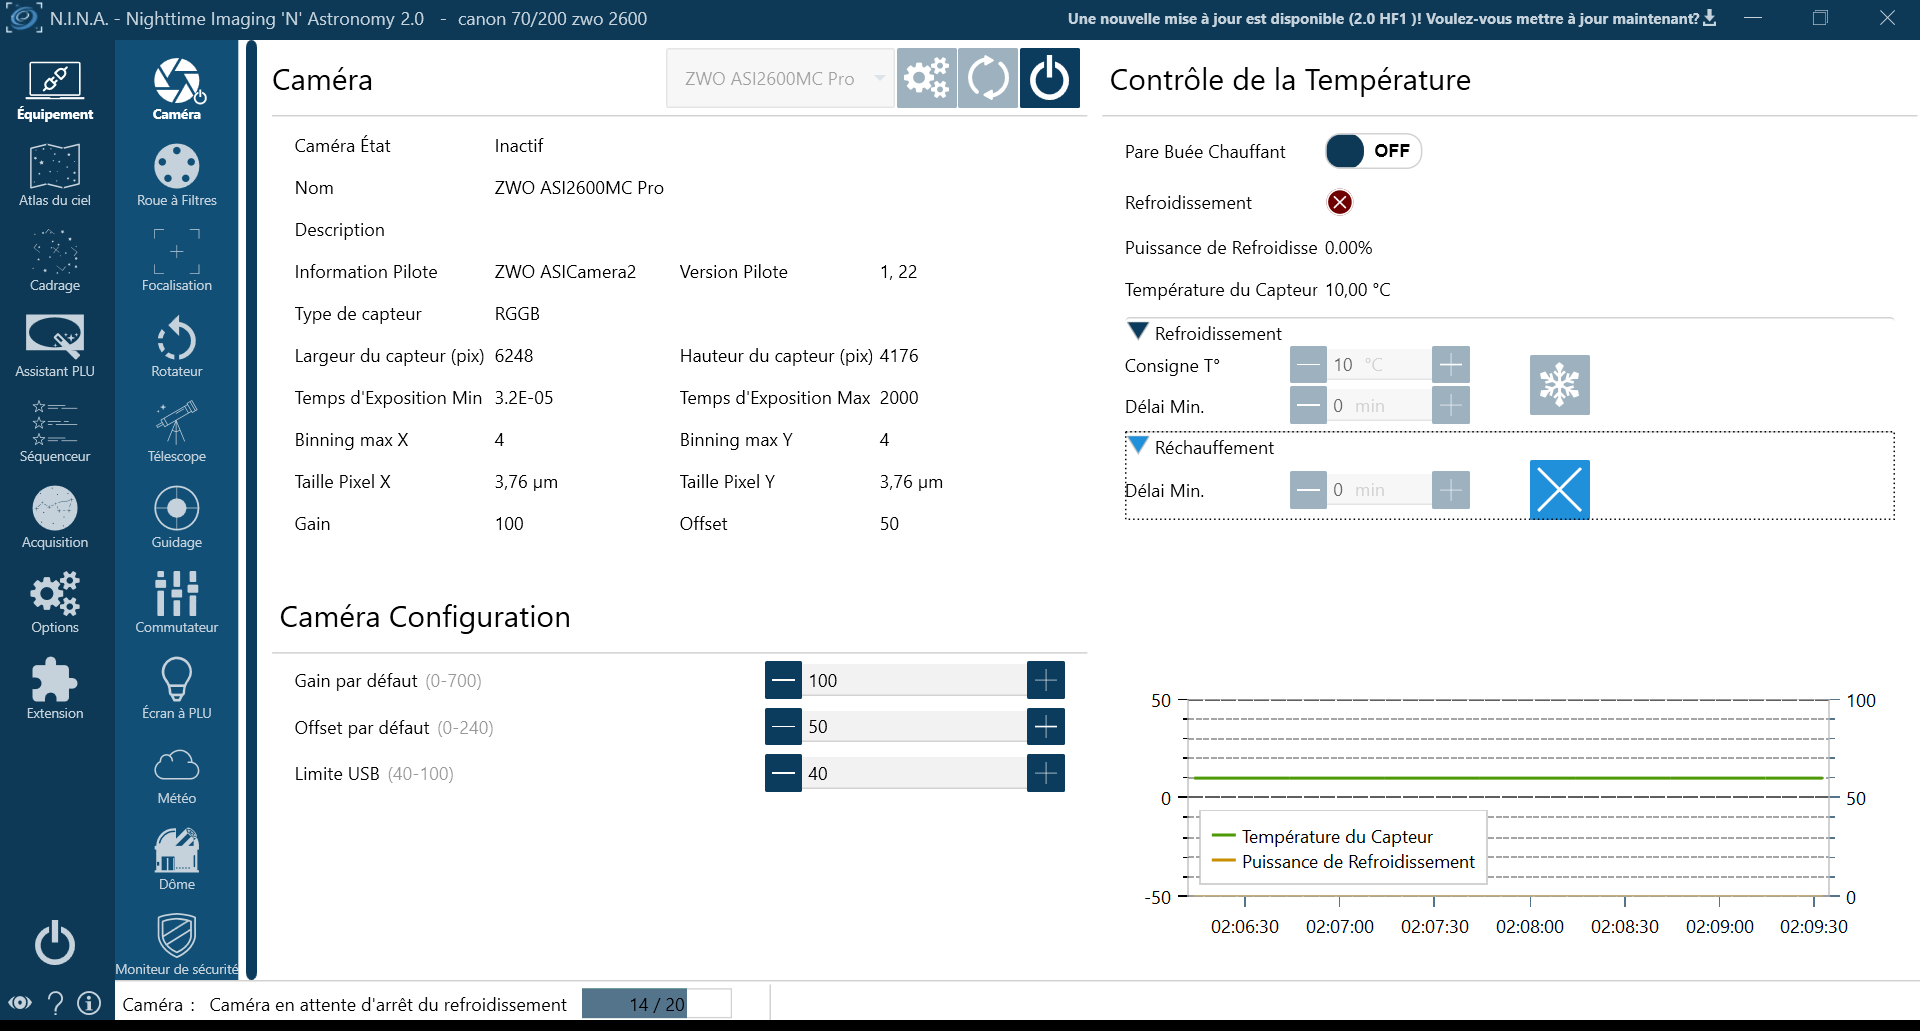Click the 14 / 20 progress bar

pyautogui.click(x=657, y=1004)
